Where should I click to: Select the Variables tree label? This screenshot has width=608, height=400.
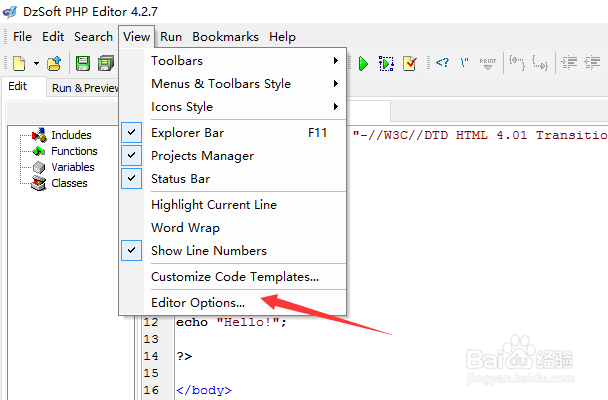point(73,167)
